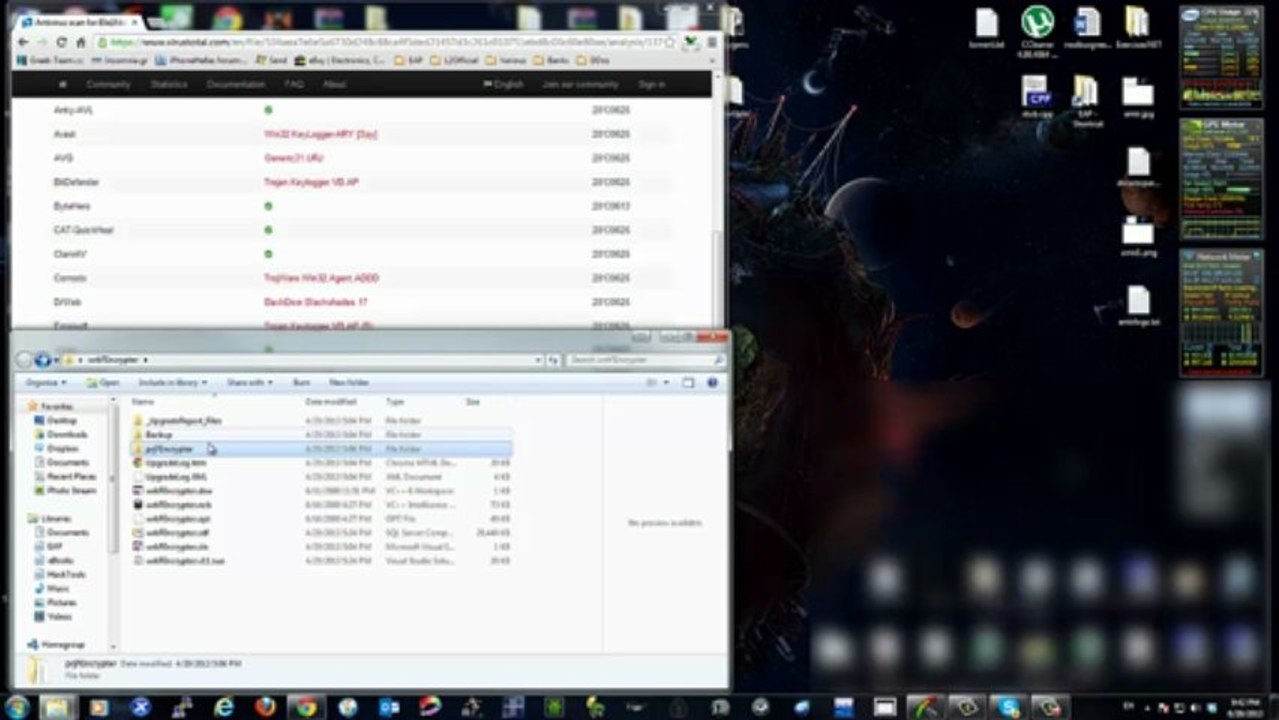1279x720 pixels.
Task: Click the VirusTotal home icon in navbar
Action: 63,85
